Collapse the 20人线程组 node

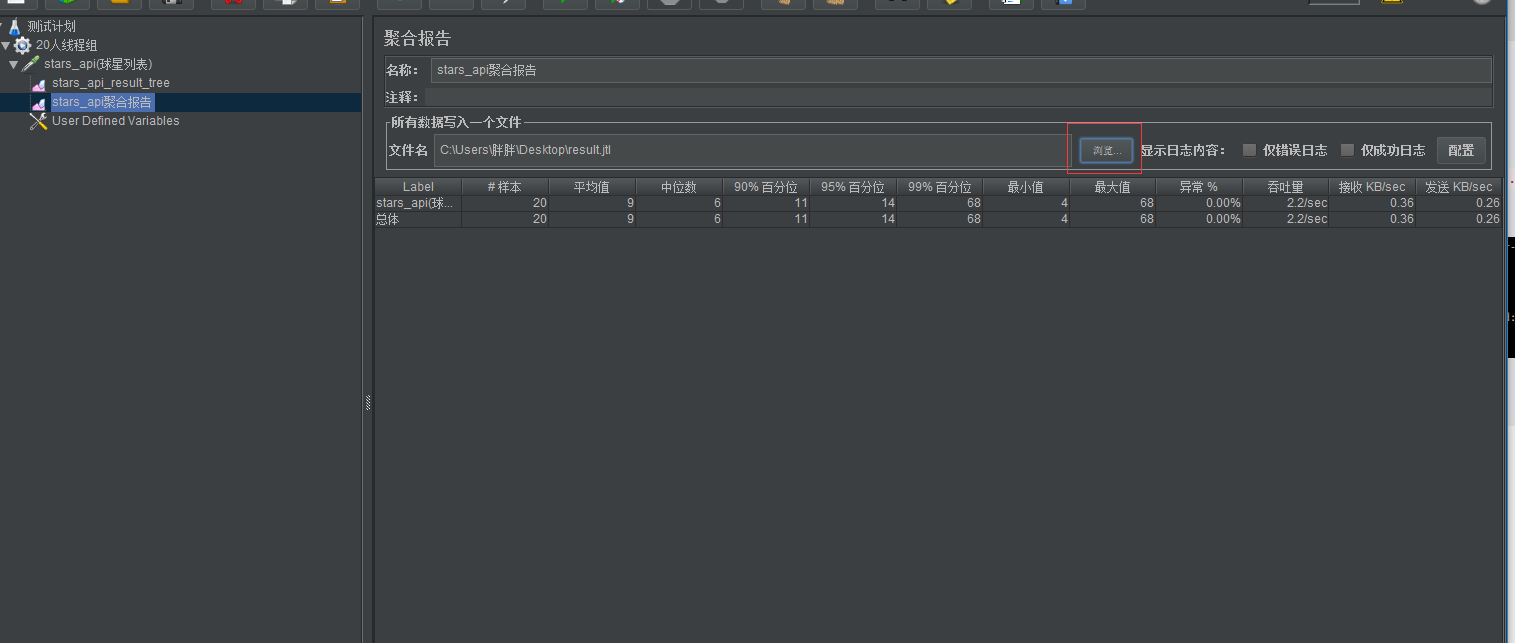click(6, 44)
